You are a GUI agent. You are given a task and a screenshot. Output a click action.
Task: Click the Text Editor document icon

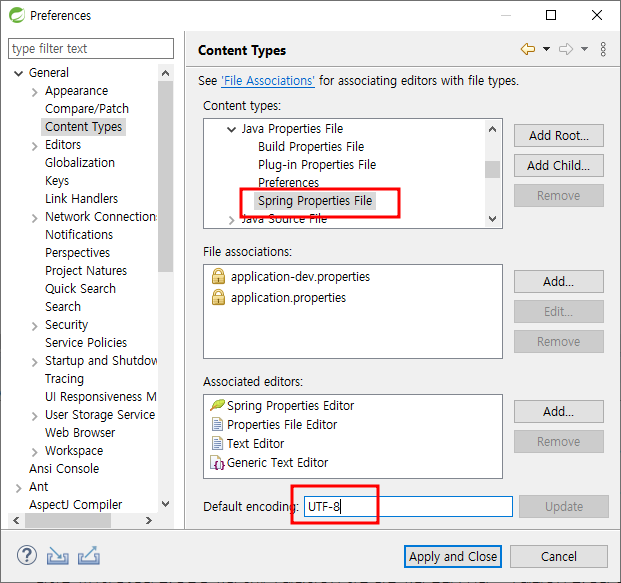click(x=217, y=443)
